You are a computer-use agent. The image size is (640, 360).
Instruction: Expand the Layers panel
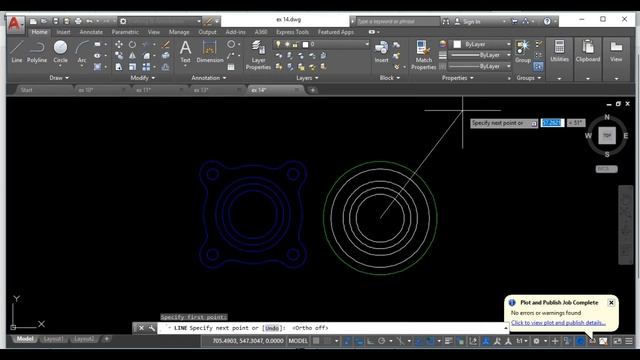[x=307, y=78]
